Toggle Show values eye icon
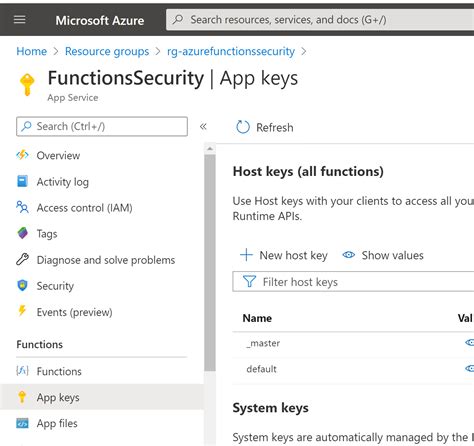This screenshot has width=474, height=446. click(349, 255)
